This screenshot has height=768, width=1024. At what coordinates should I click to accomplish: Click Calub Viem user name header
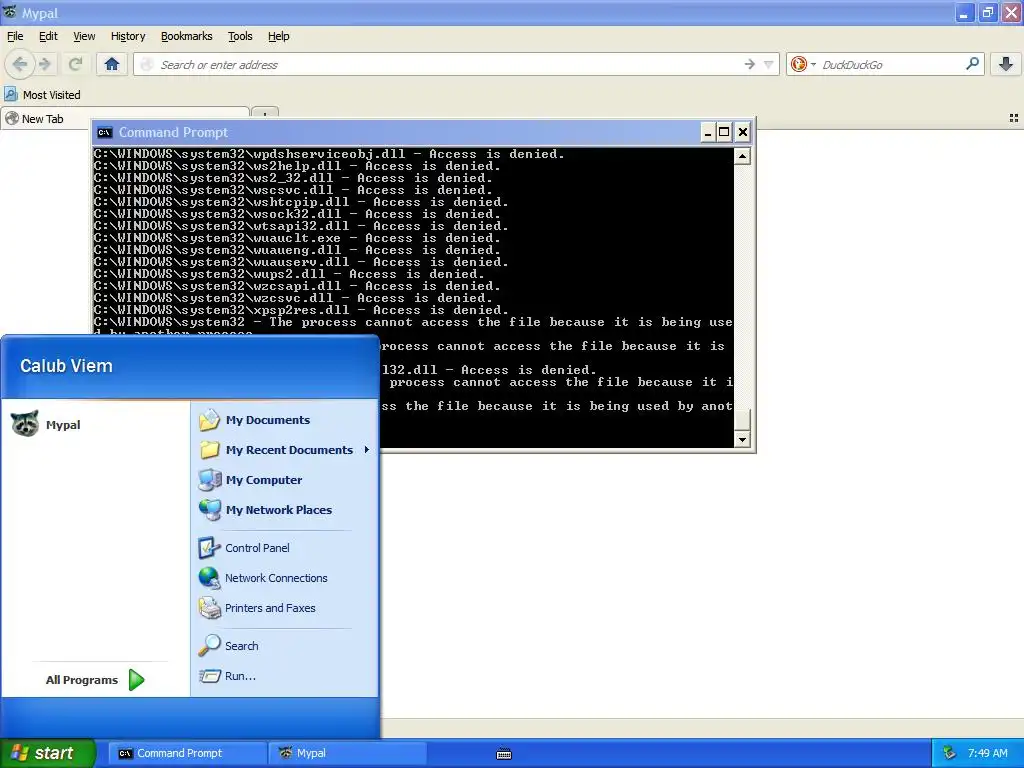coord(66,366)
